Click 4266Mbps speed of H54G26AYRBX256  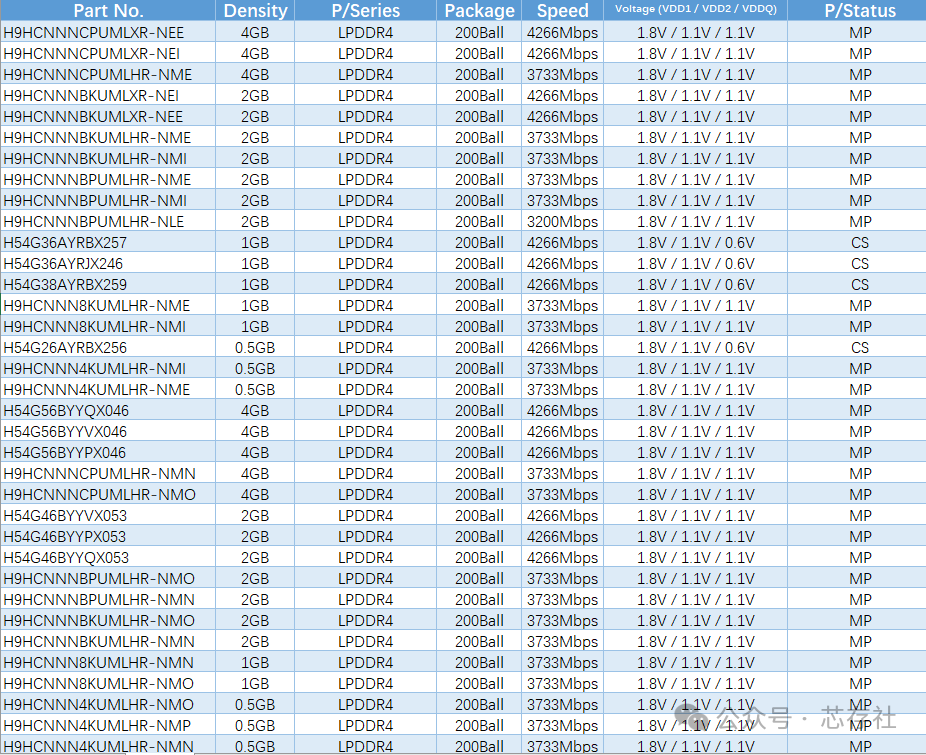(x=562, y=347)
